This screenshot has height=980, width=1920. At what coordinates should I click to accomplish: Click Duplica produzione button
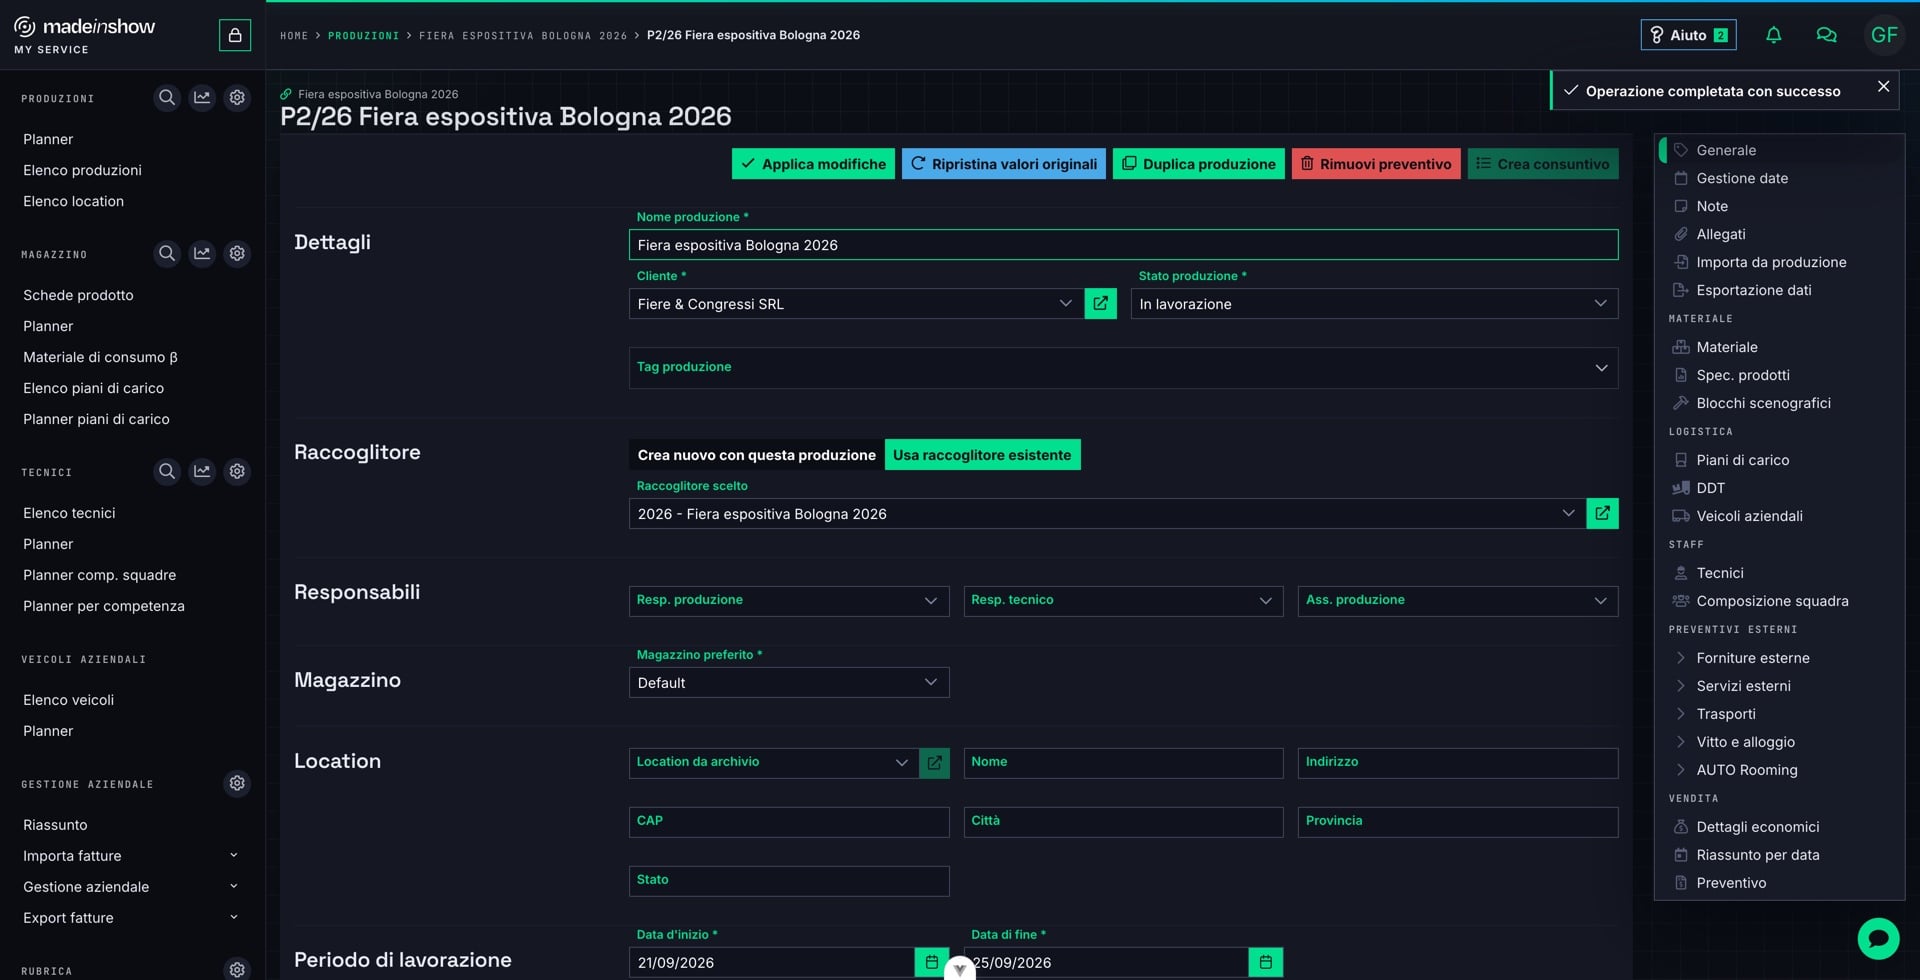(1198, 164)
